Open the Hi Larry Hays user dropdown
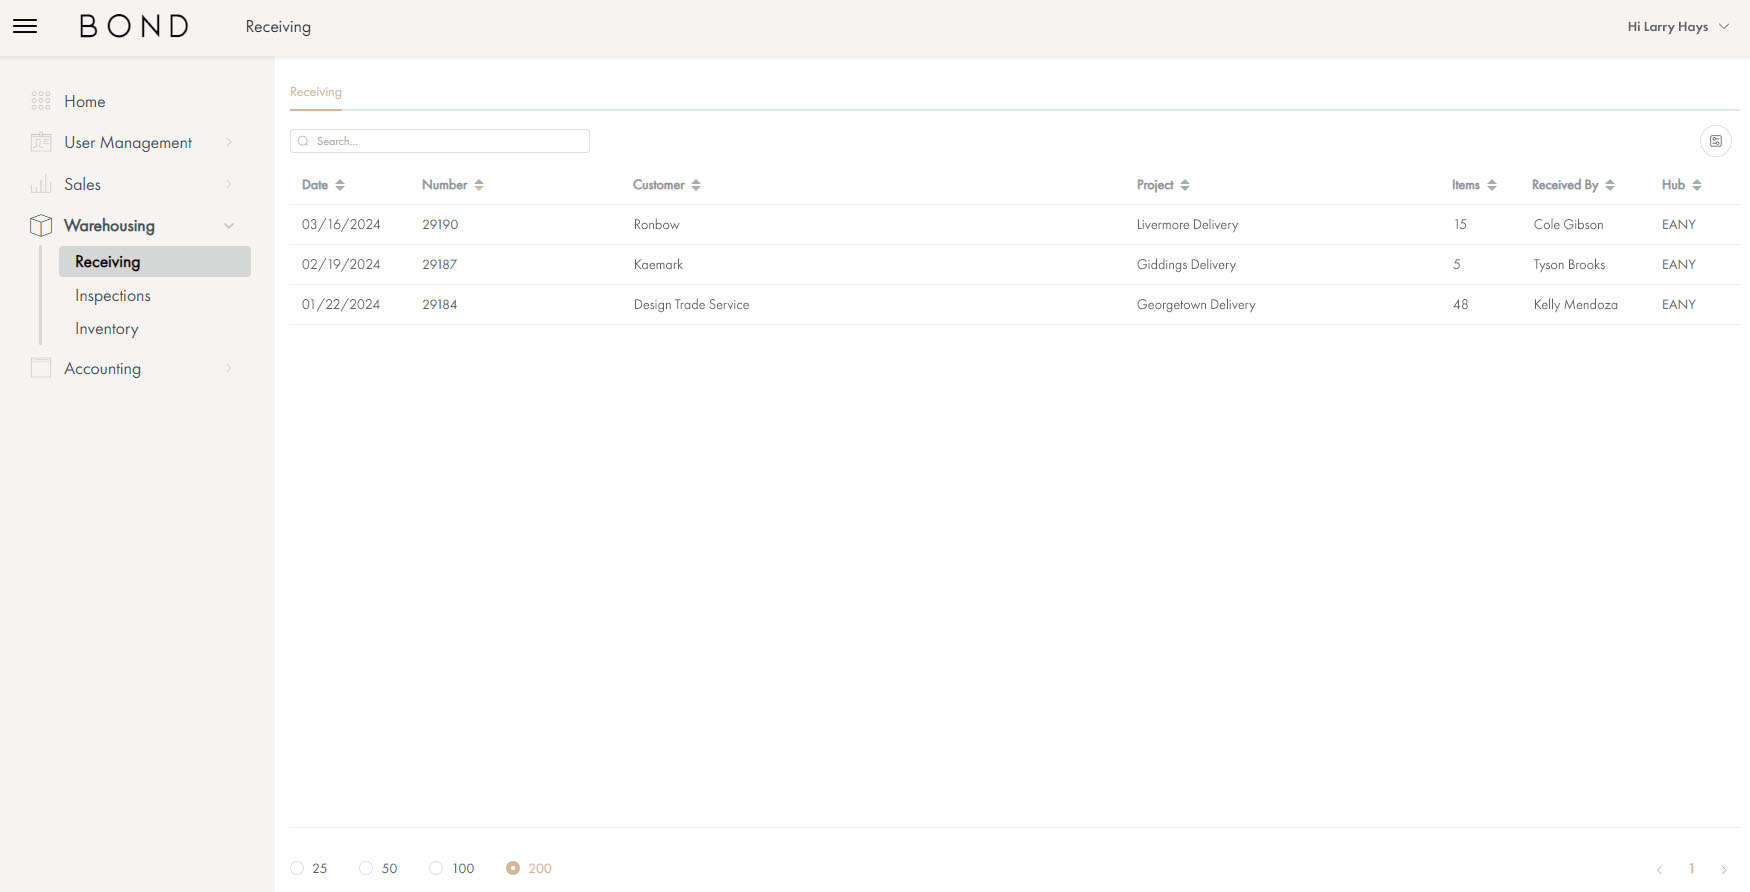This screenshot has height=892, width=1750. click(x=1677, y=27)
